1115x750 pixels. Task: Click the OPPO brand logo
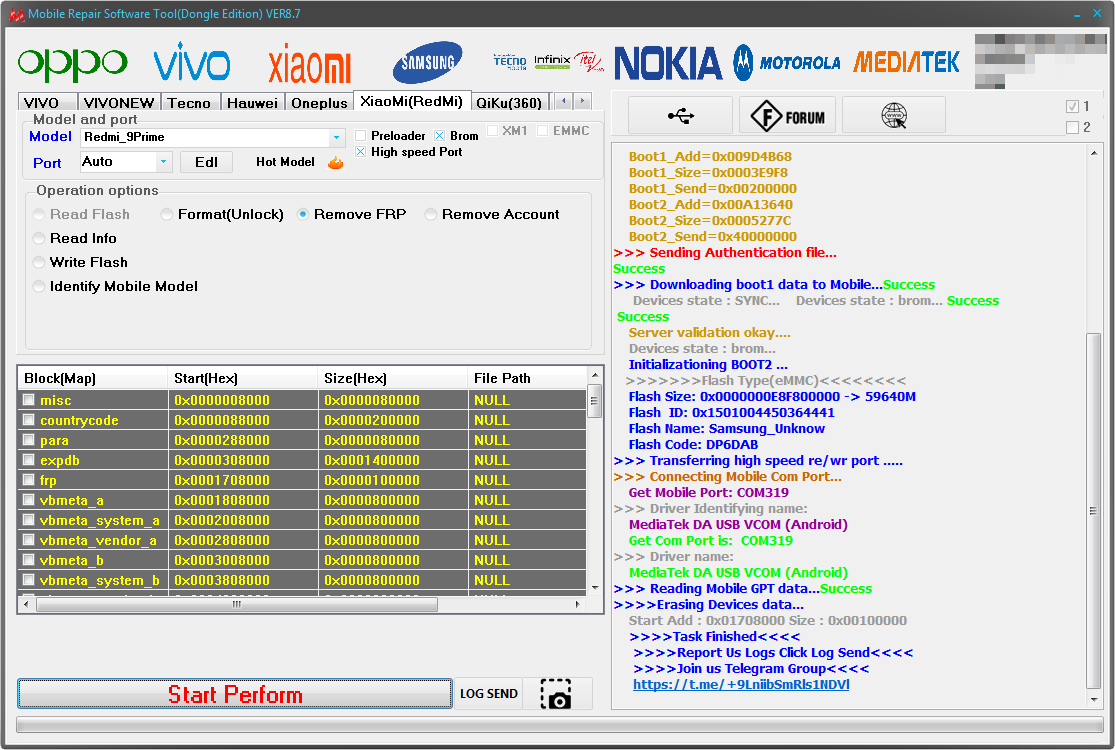pyautogui.click(x=73, y=63)
